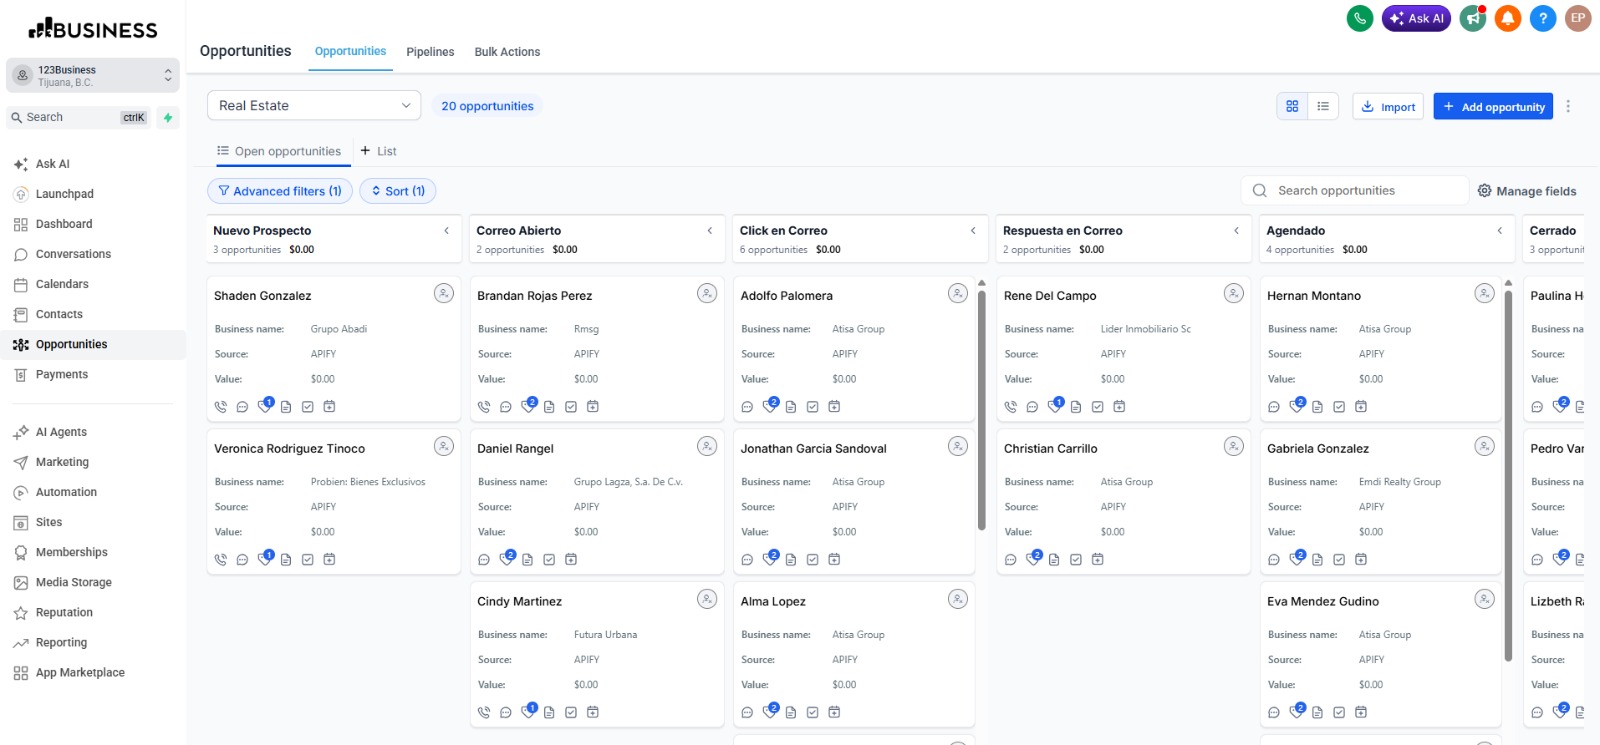Collapse the Respuesta en Correo column
This screenshot has width=1600, height=745.
click(x=1237, y=231)
